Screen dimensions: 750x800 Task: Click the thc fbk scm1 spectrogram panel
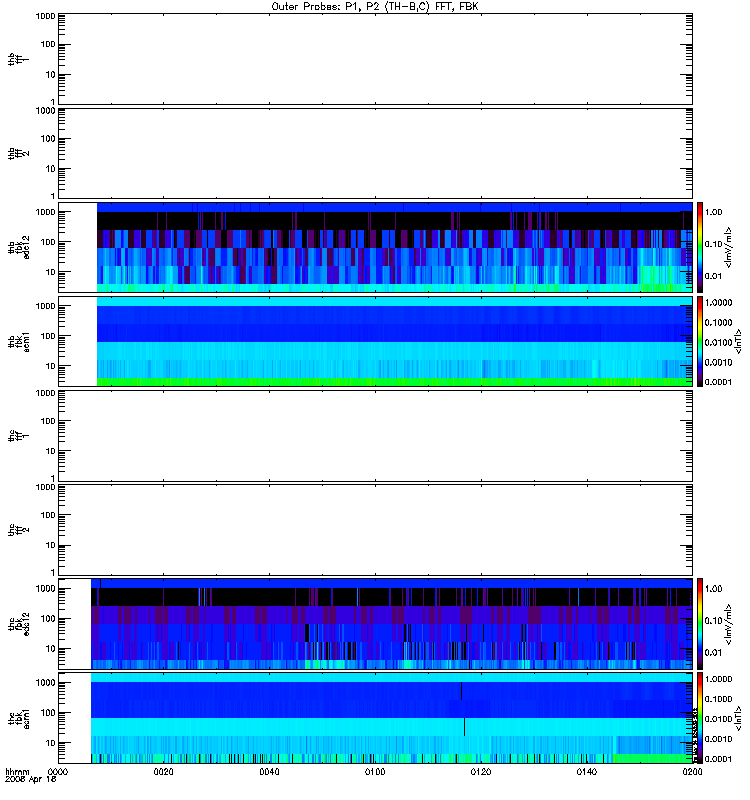pyautogui.click(x=375, y=718)
